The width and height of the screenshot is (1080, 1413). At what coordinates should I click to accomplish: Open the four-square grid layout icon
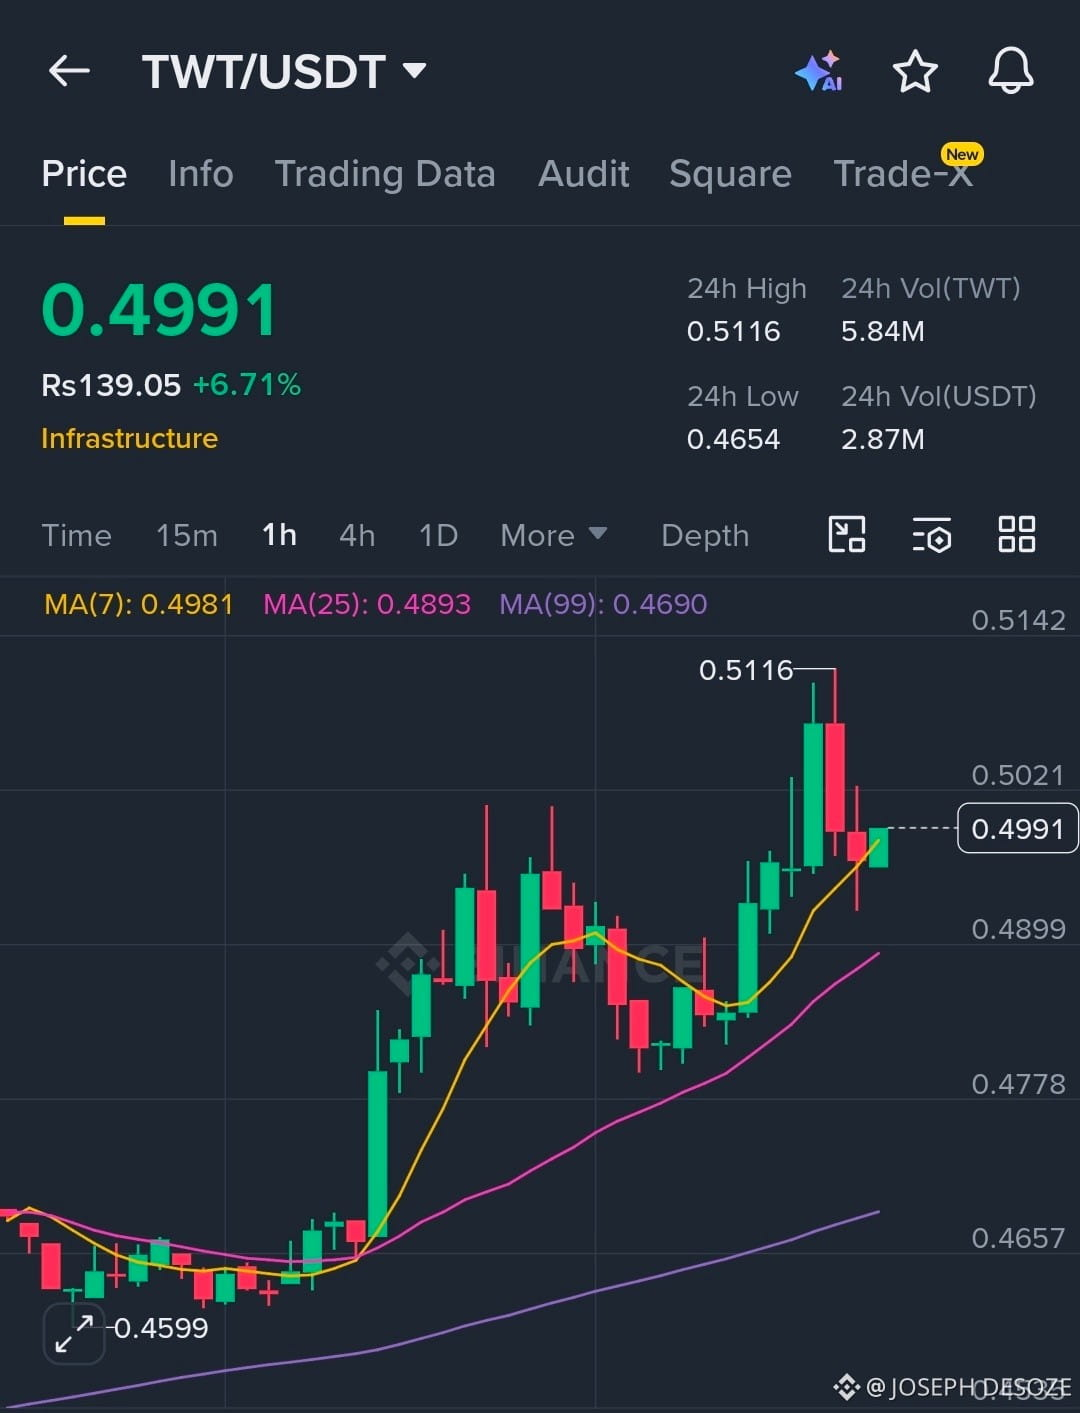[x=1017, y=534]
